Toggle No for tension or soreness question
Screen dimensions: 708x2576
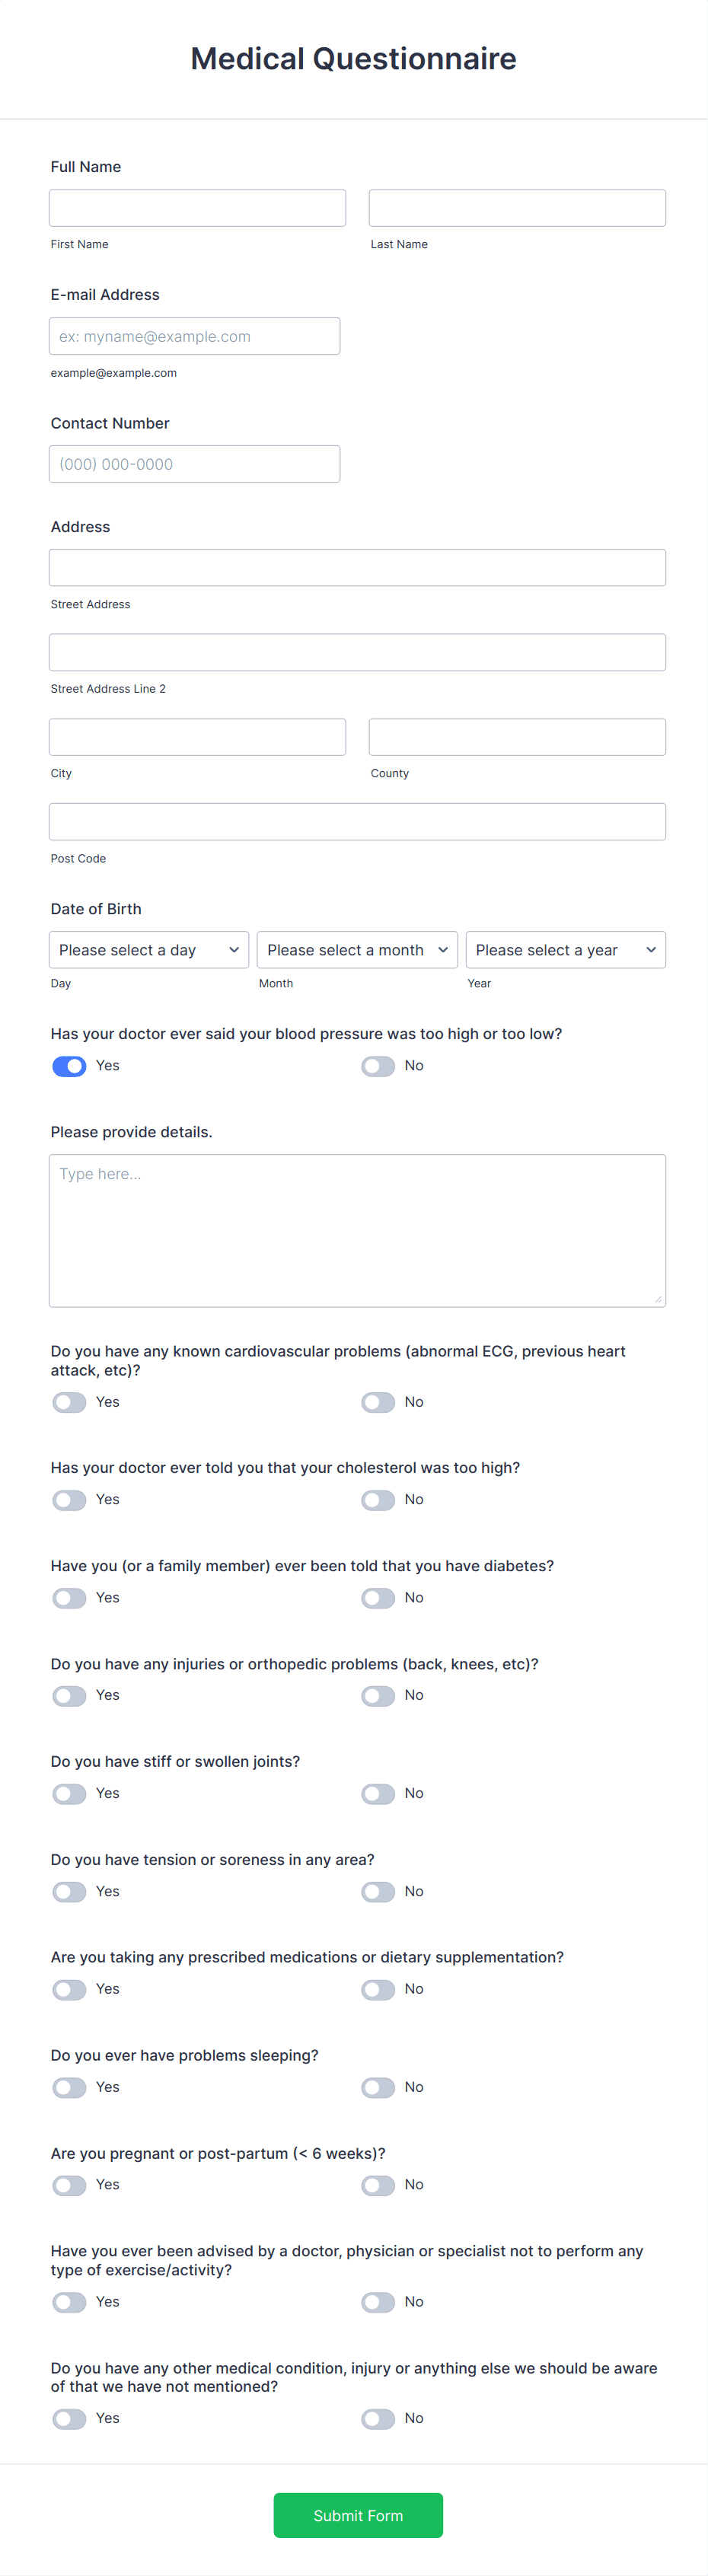tap(378, 1891)
